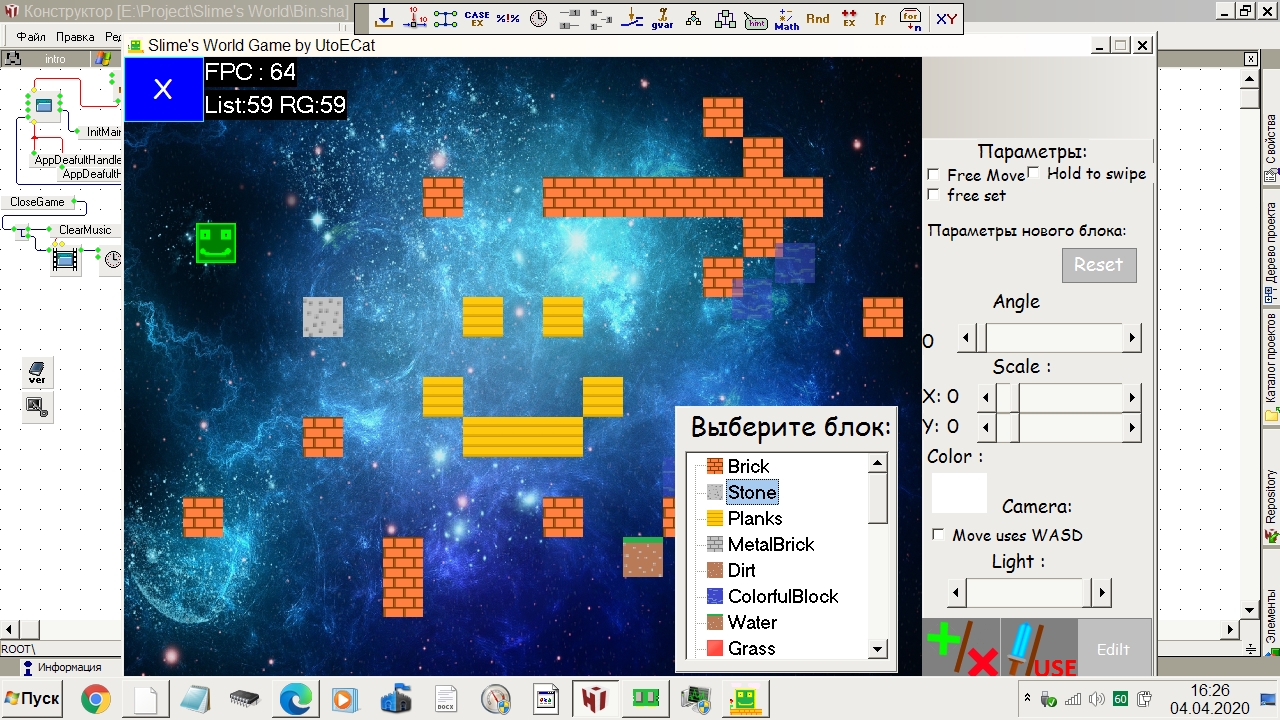Click the %!% format toolbar icon
Image resolution: width=1280 pixels, height=720 pixels.
(508, 18)
